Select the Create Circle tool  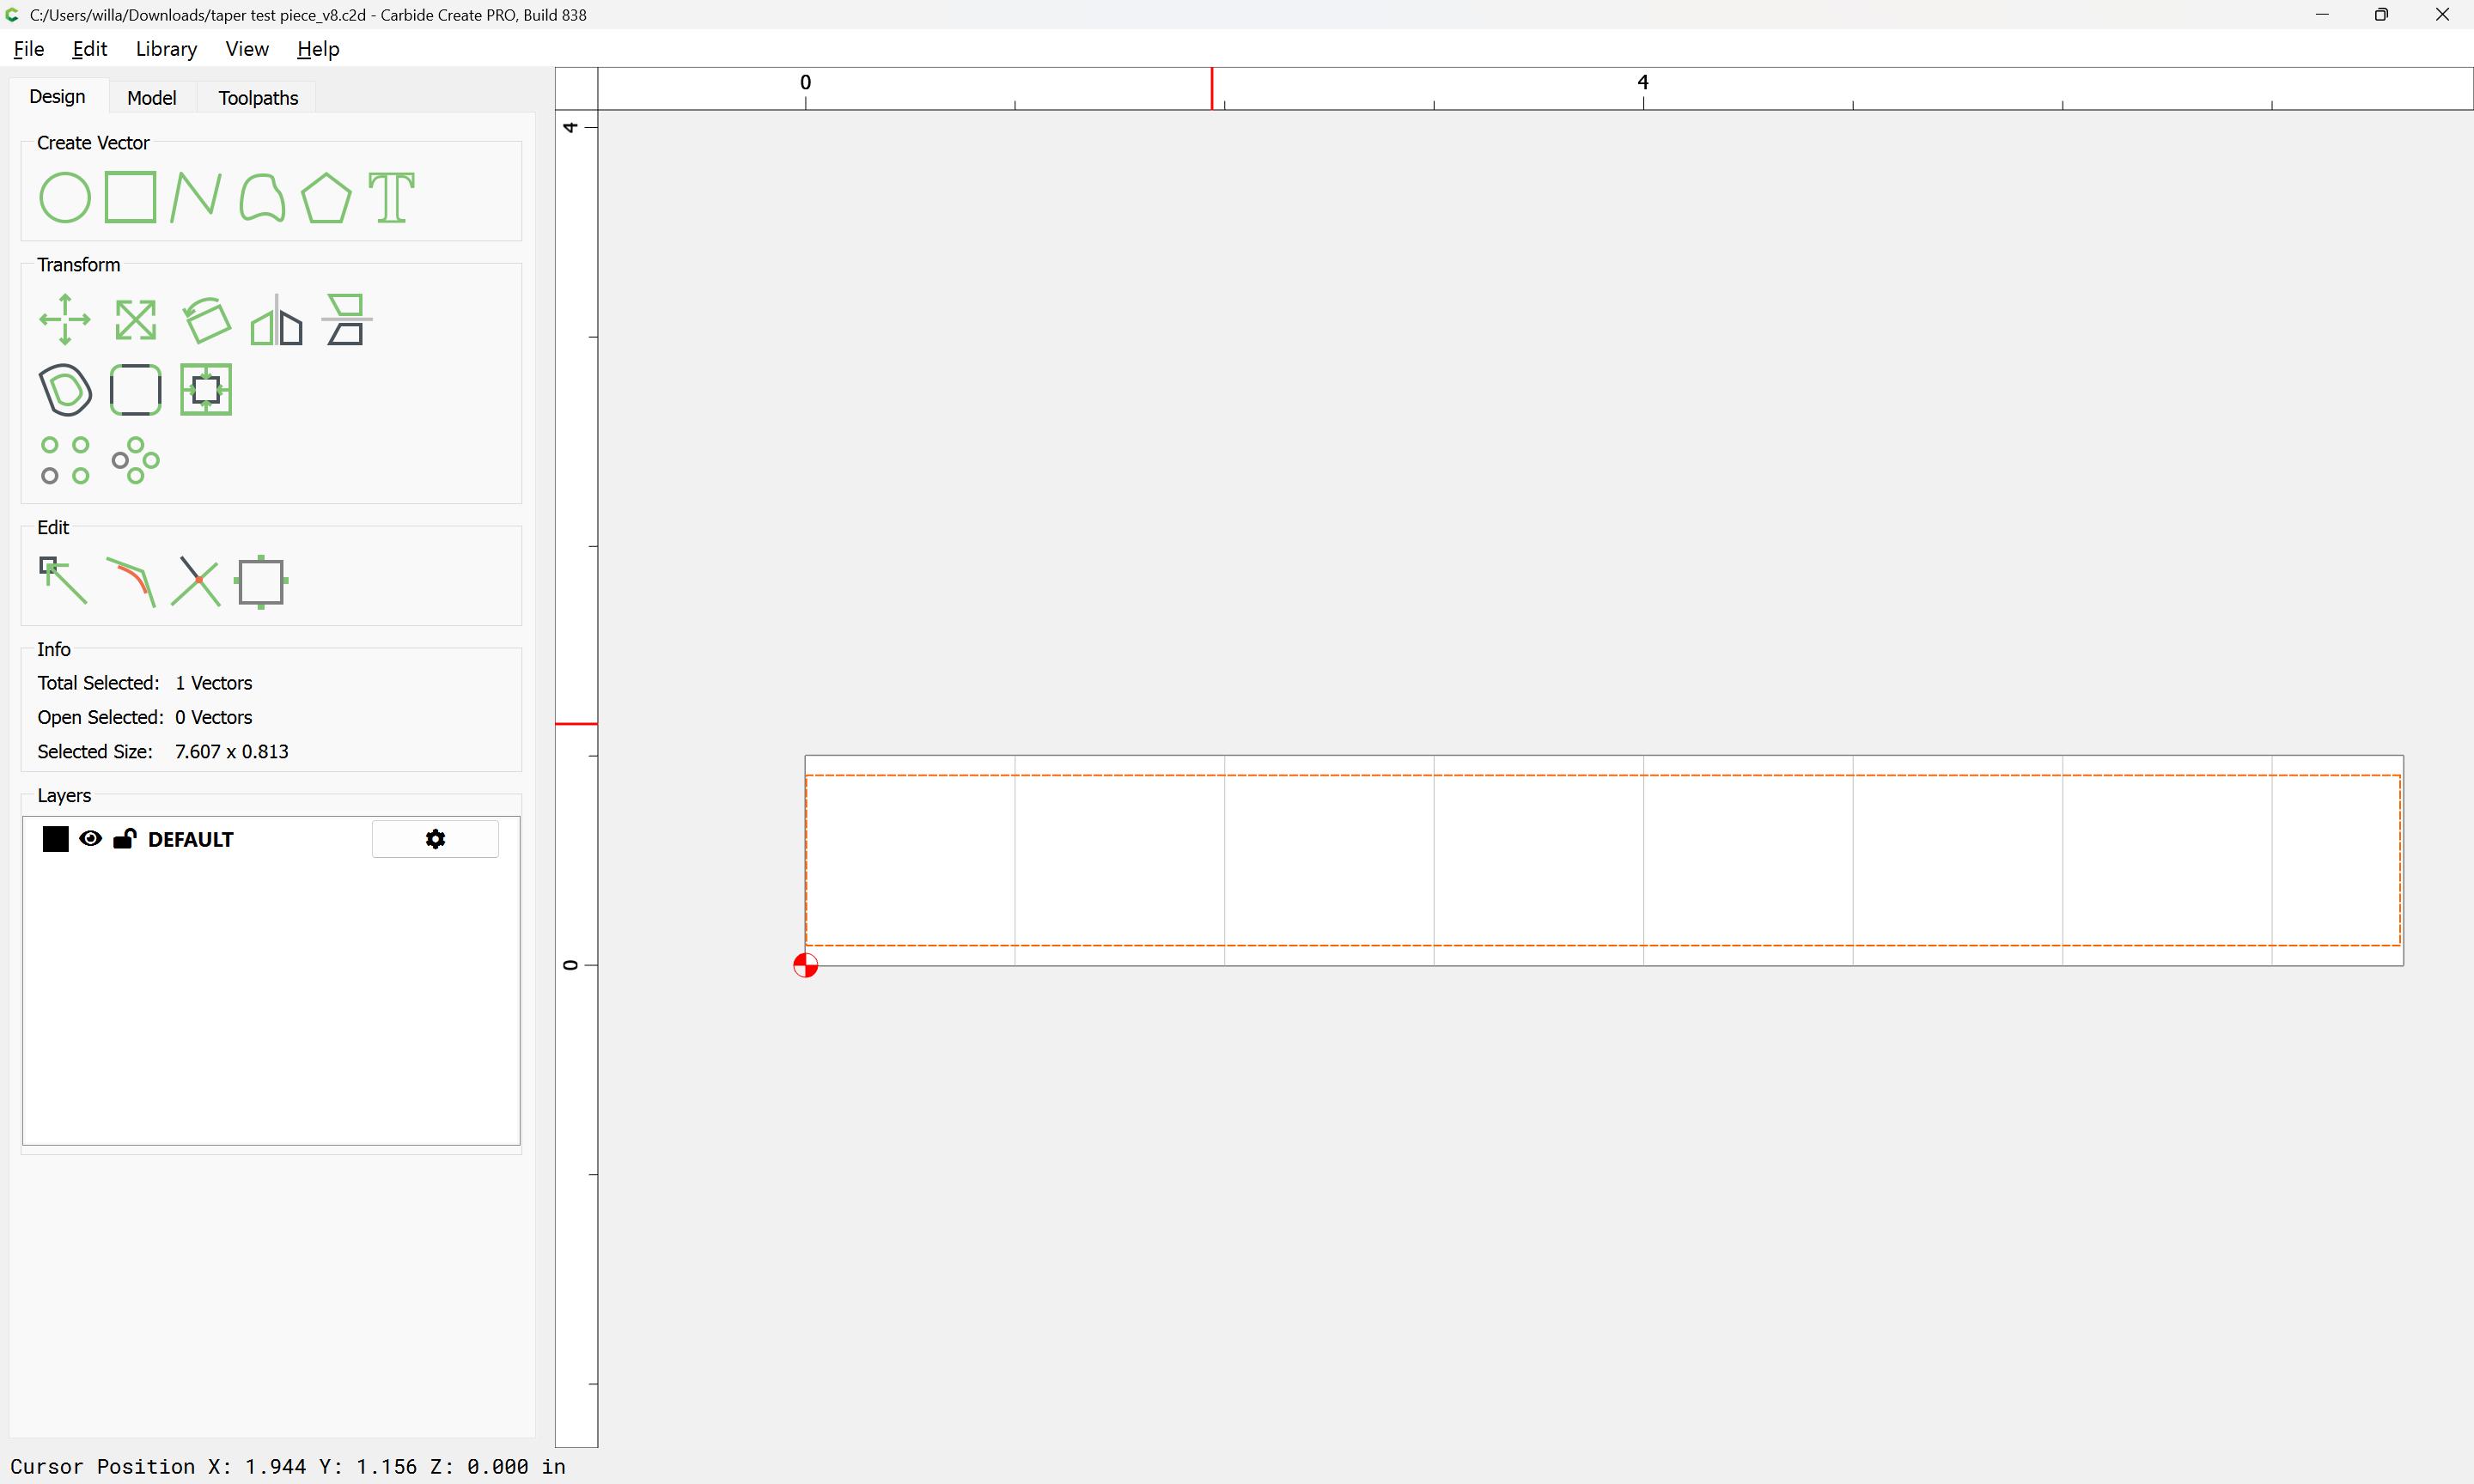coord(65,197)
